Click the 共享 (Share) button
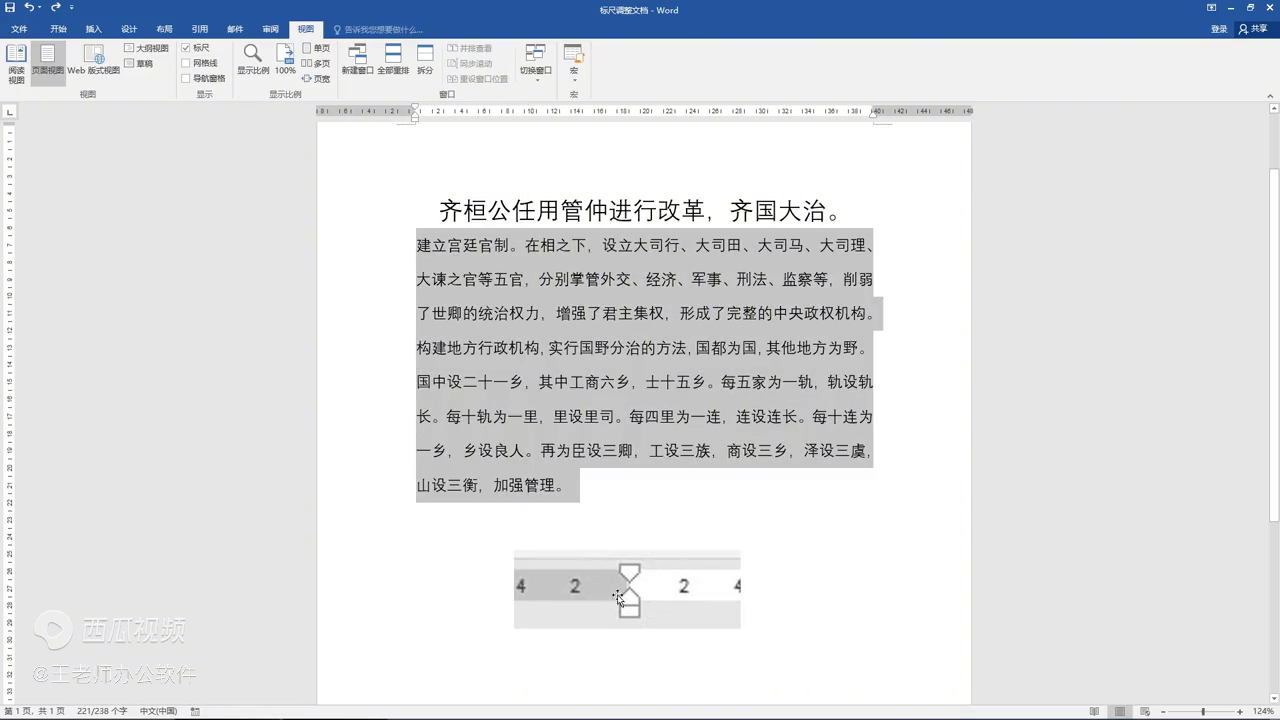 [x=1253, y=29]
